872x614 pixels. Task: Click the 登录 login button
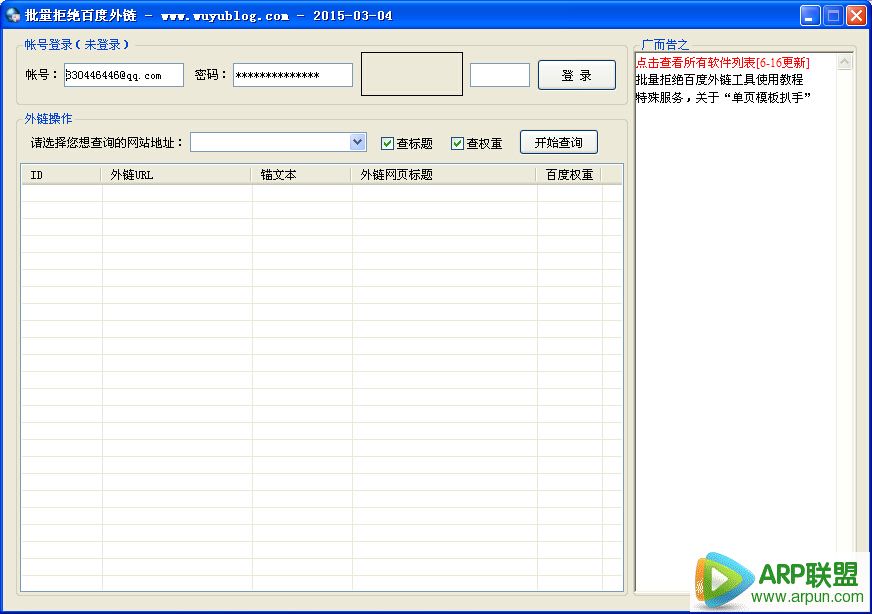coord(576,74)
